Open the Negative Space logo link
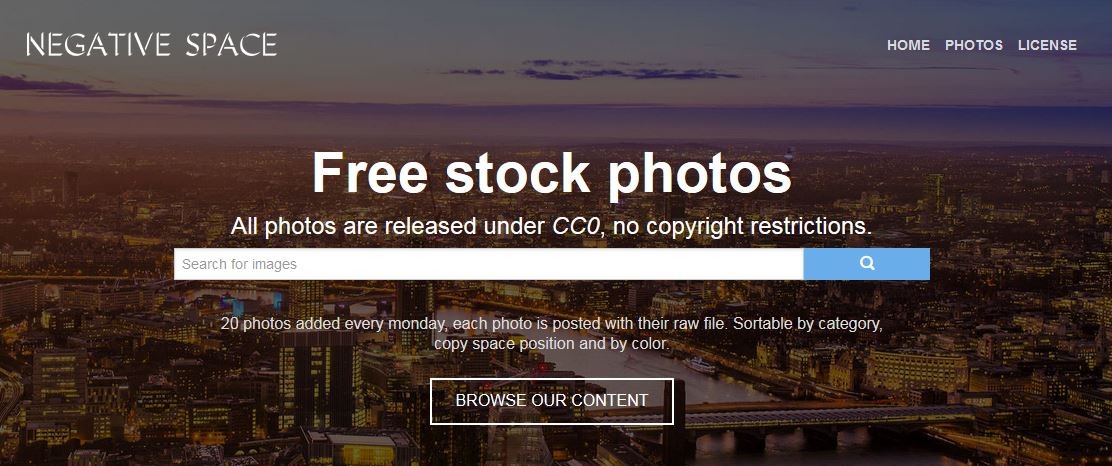The width and height of the screenshot is (1112, 466). click(x=152, y=45)
